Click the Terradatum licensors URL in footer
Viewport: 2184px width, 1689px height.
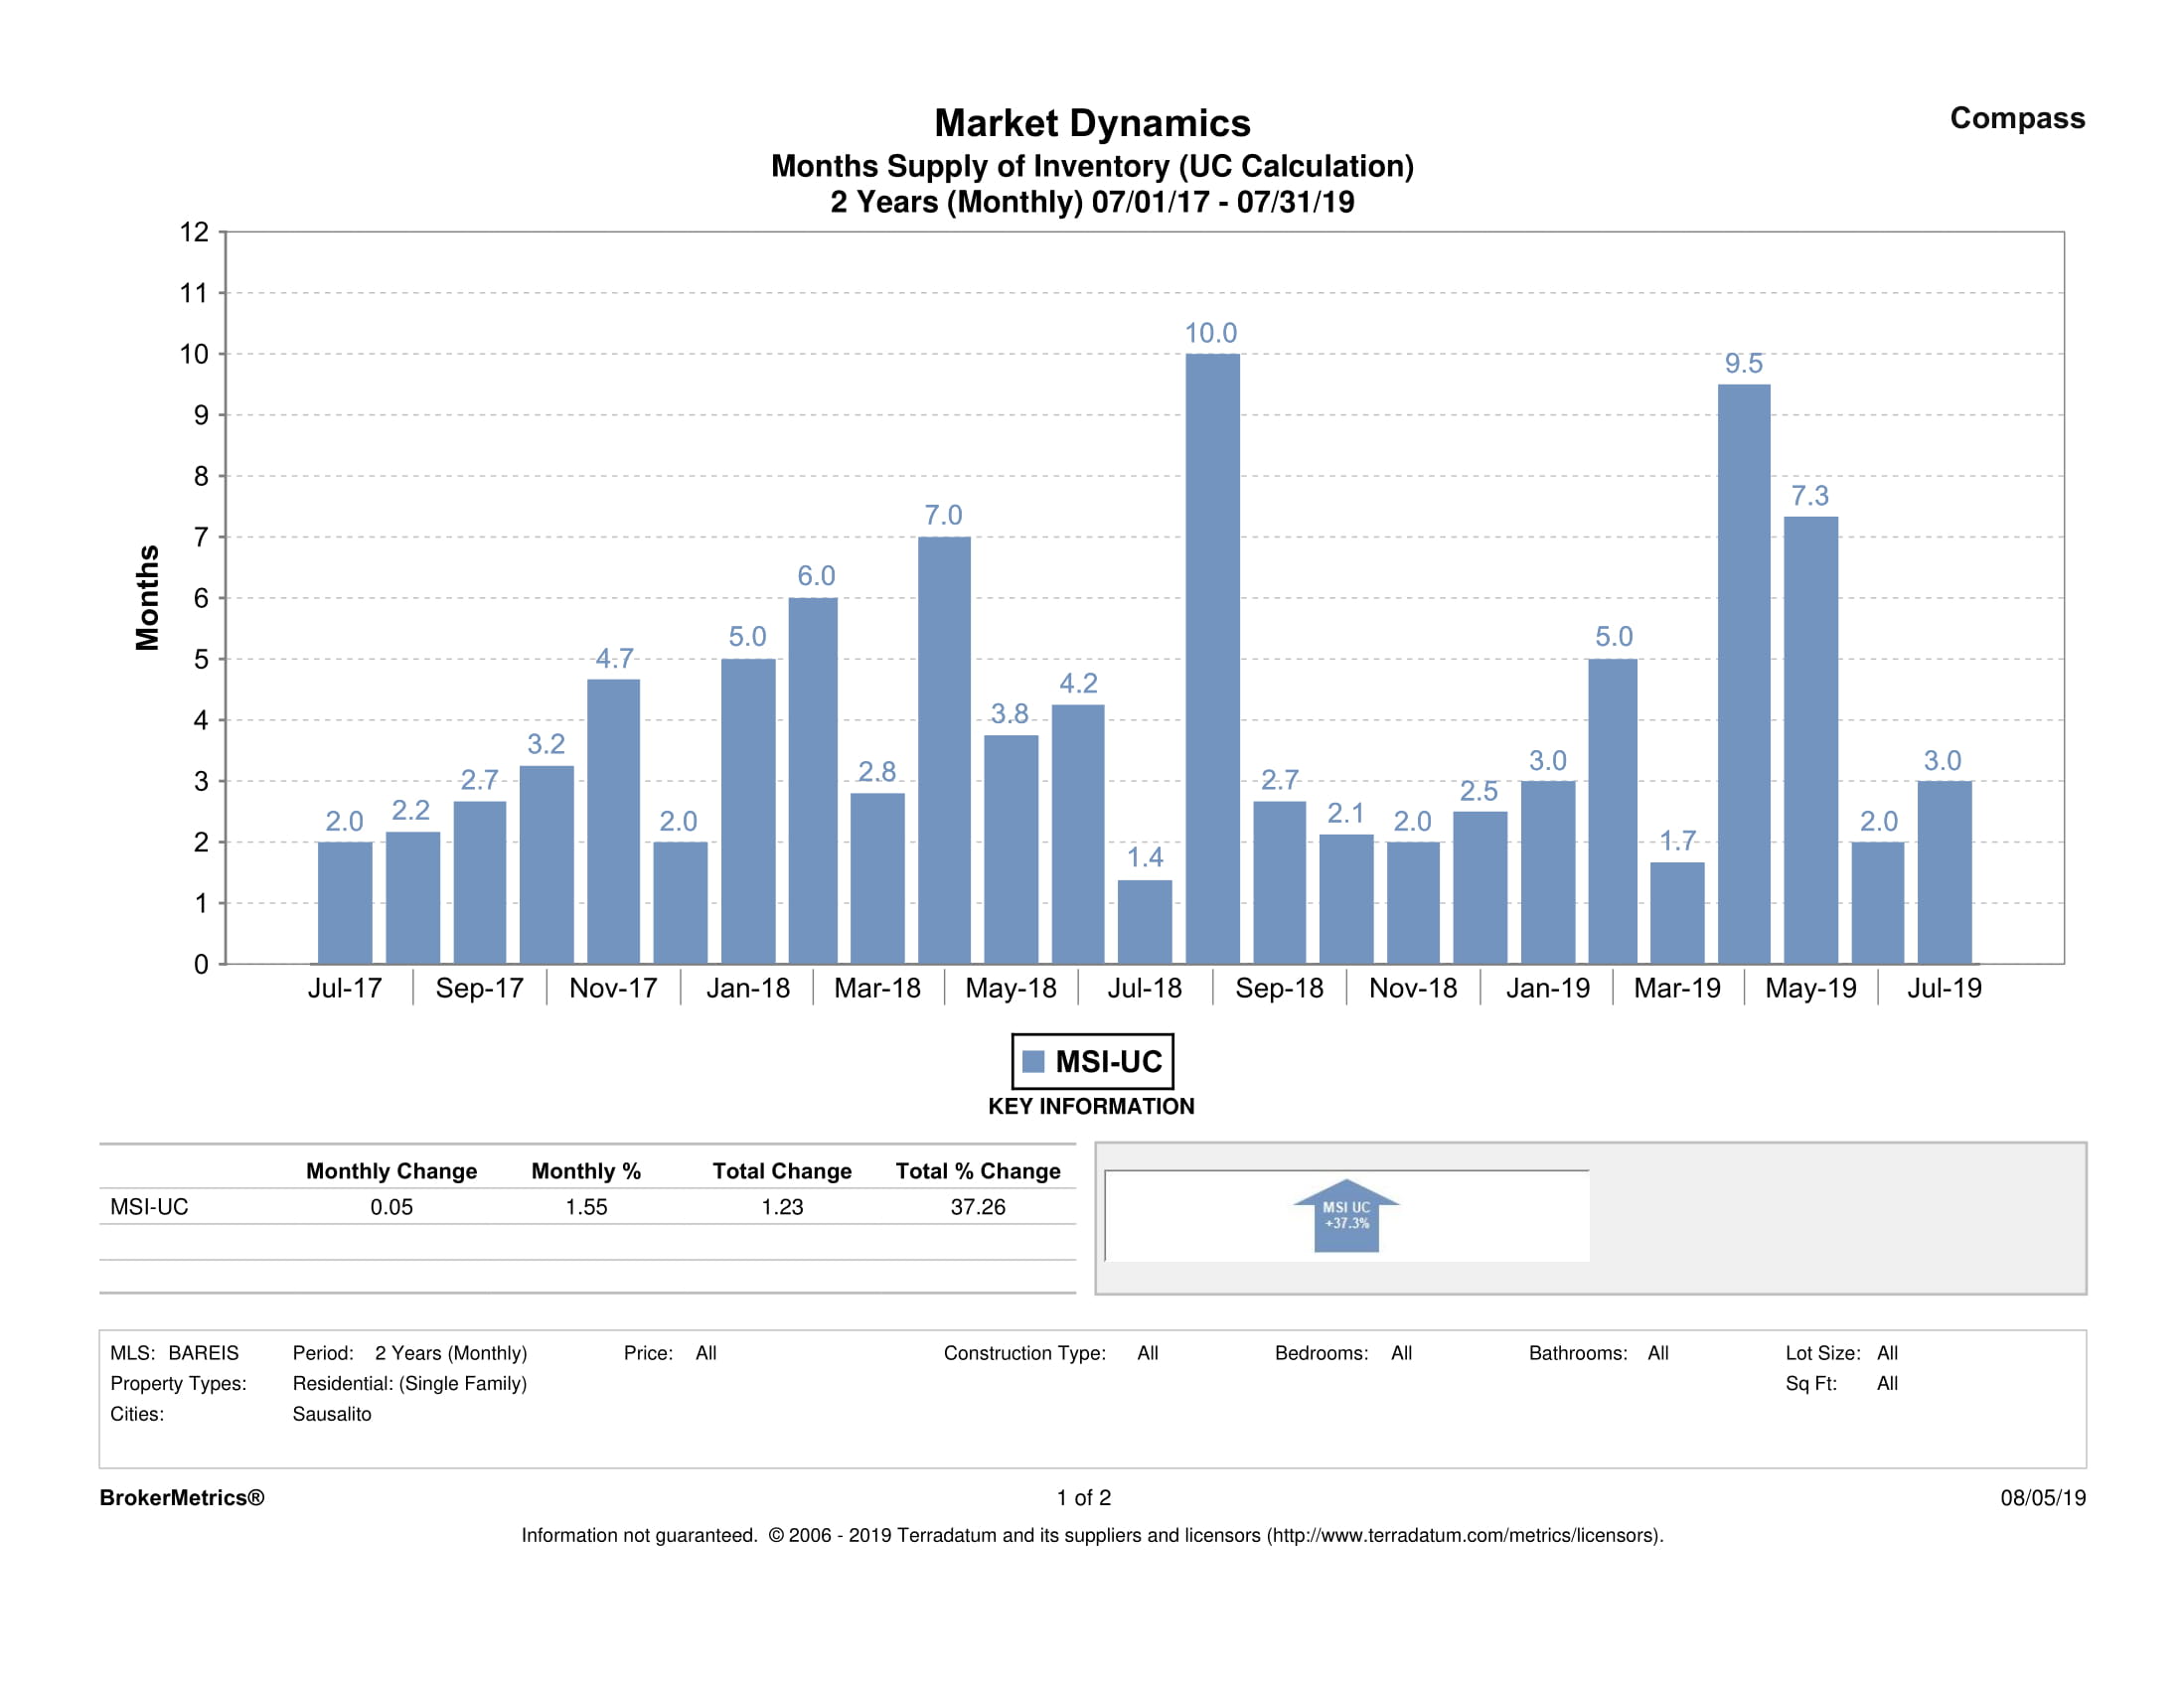(x=1463, y=1535)
